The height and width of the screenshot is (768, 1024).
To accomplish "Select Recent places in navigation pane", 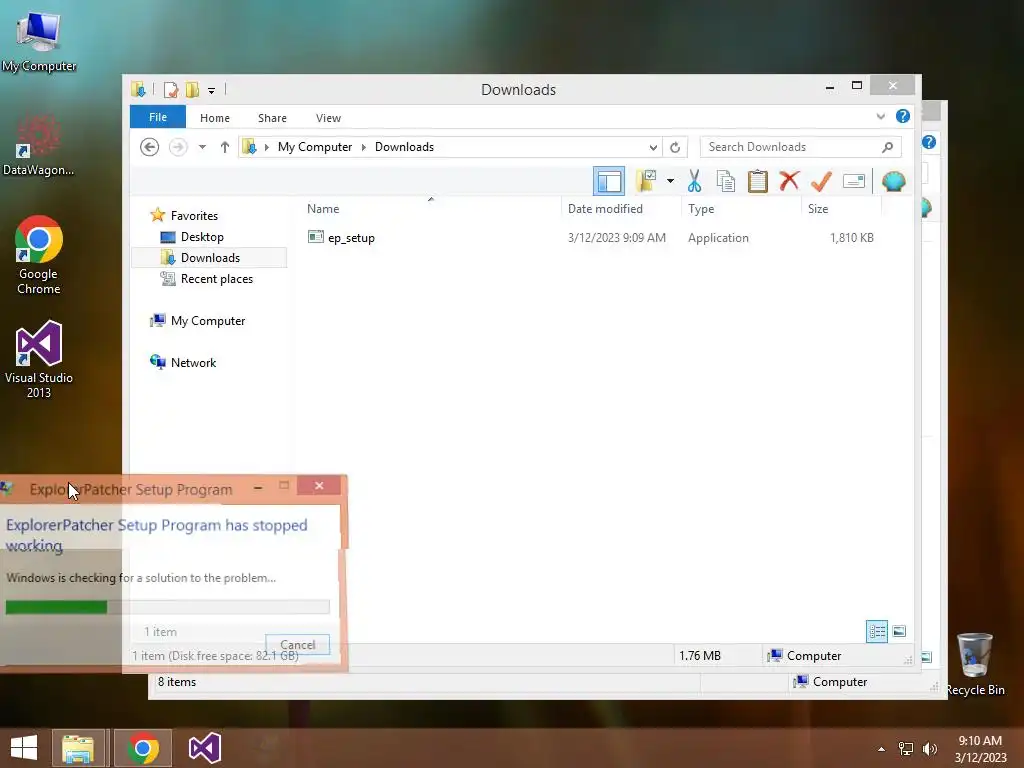I will [x=216, y=279].
